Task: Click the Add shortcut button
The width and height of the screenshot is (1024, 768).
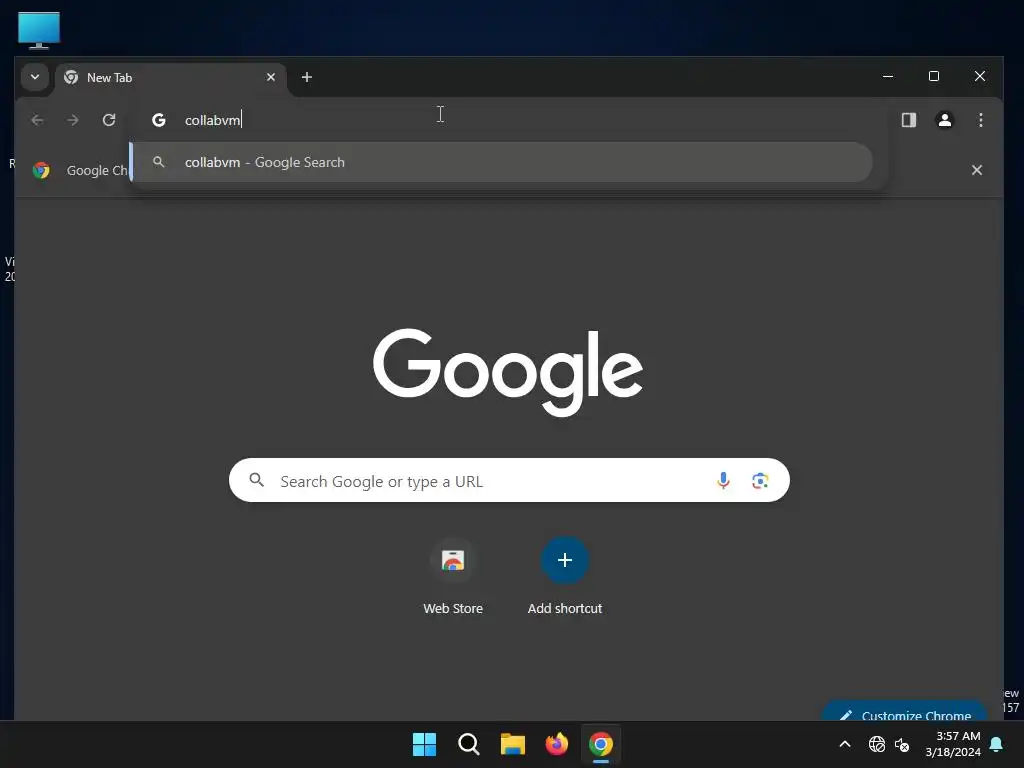Action: (x=565, y=577)
